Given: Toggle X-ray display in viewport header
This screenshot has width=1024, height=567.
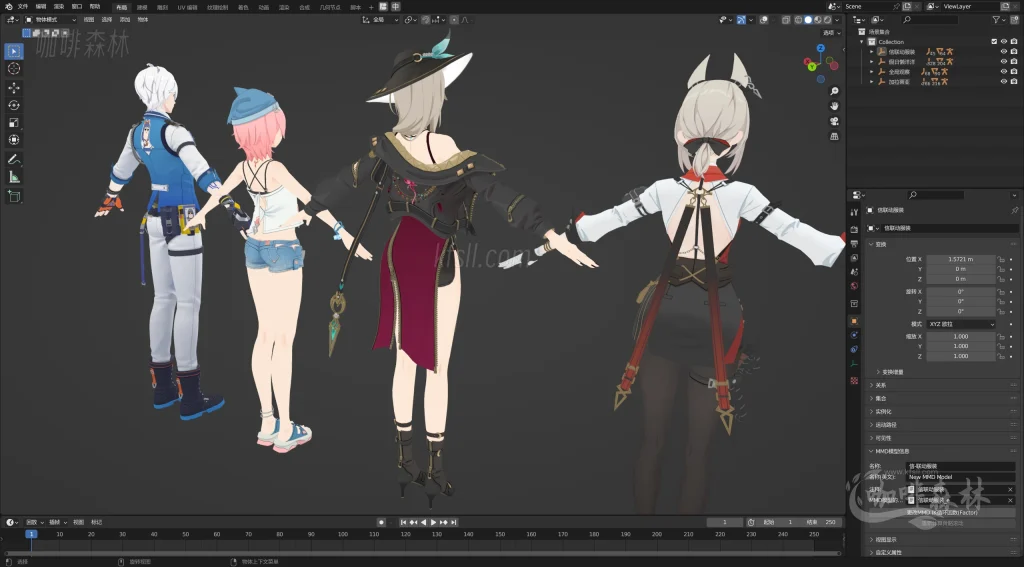Looking at the screenshot, I should click(786, 20).
